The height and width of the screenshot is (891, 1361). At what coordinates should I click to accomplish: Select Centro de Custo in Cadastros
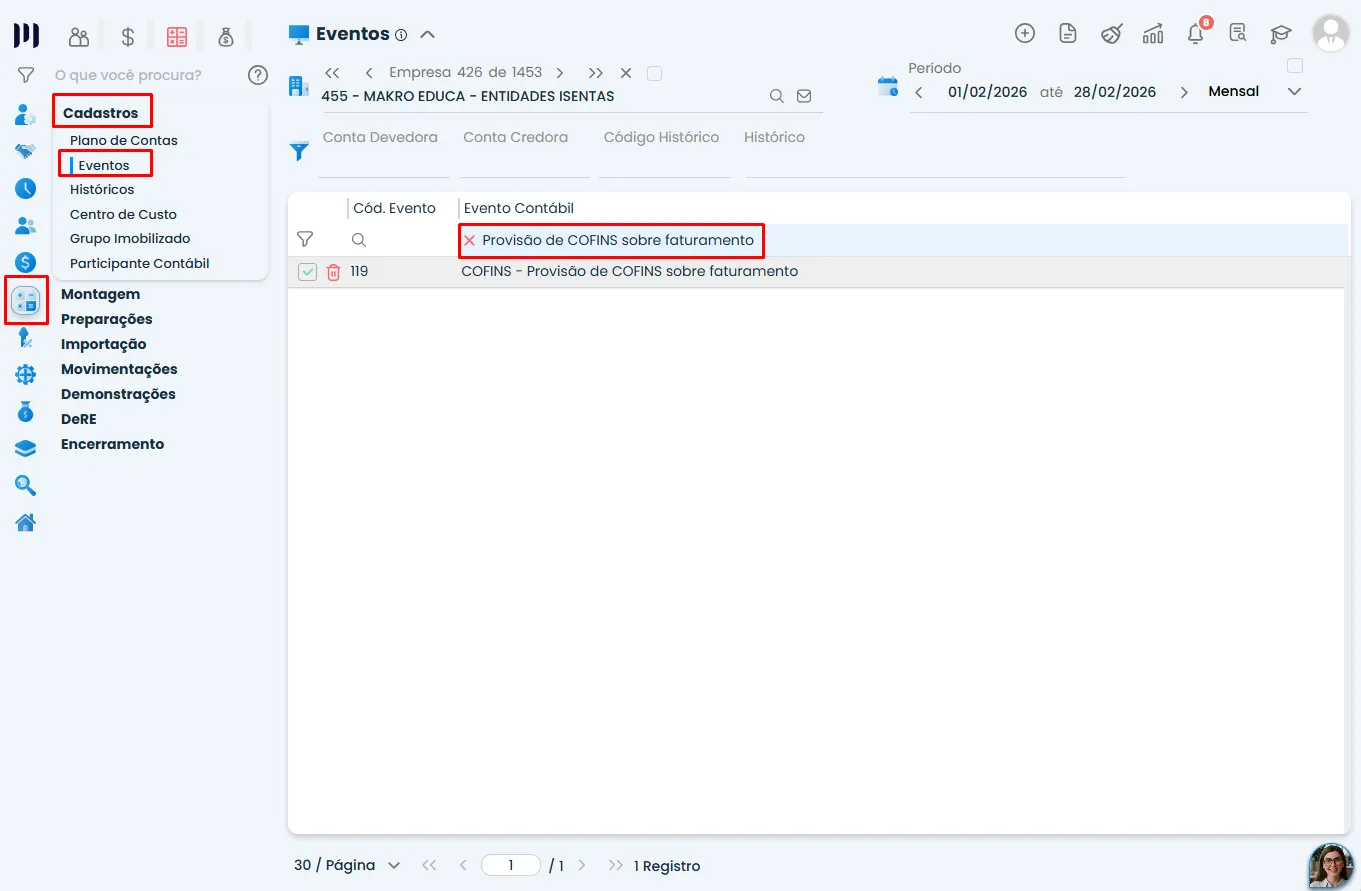123,214
